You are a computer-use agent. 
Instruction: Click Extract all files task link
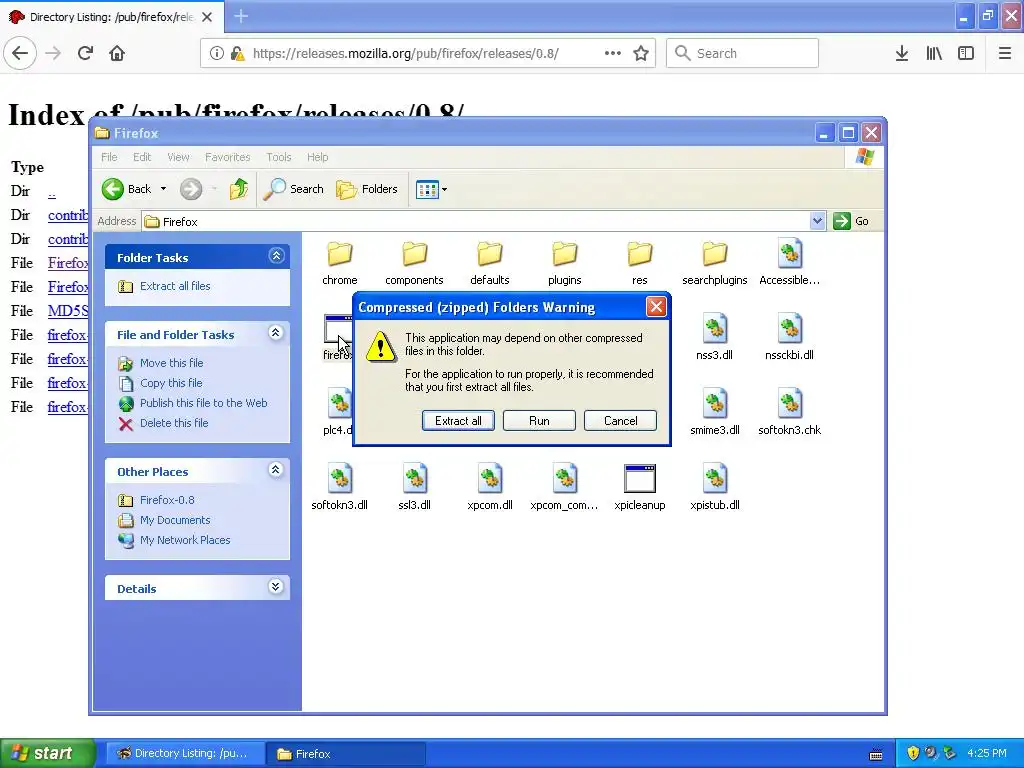tap(175, 286)
